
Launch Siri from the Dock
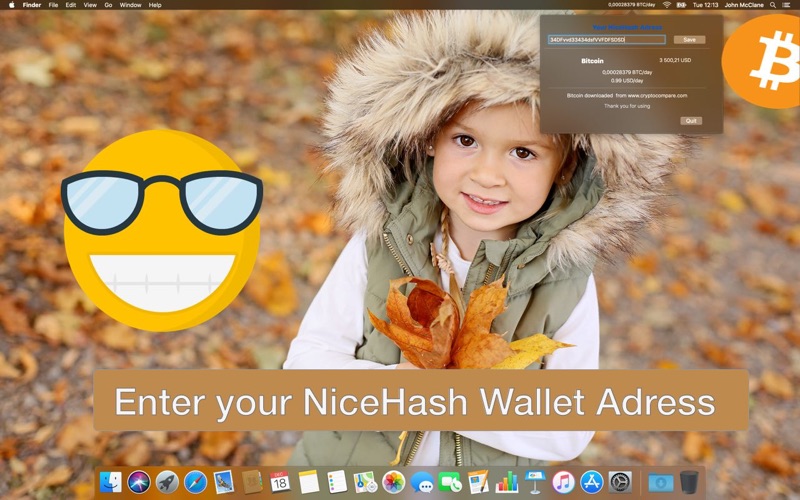click(139, 482)
